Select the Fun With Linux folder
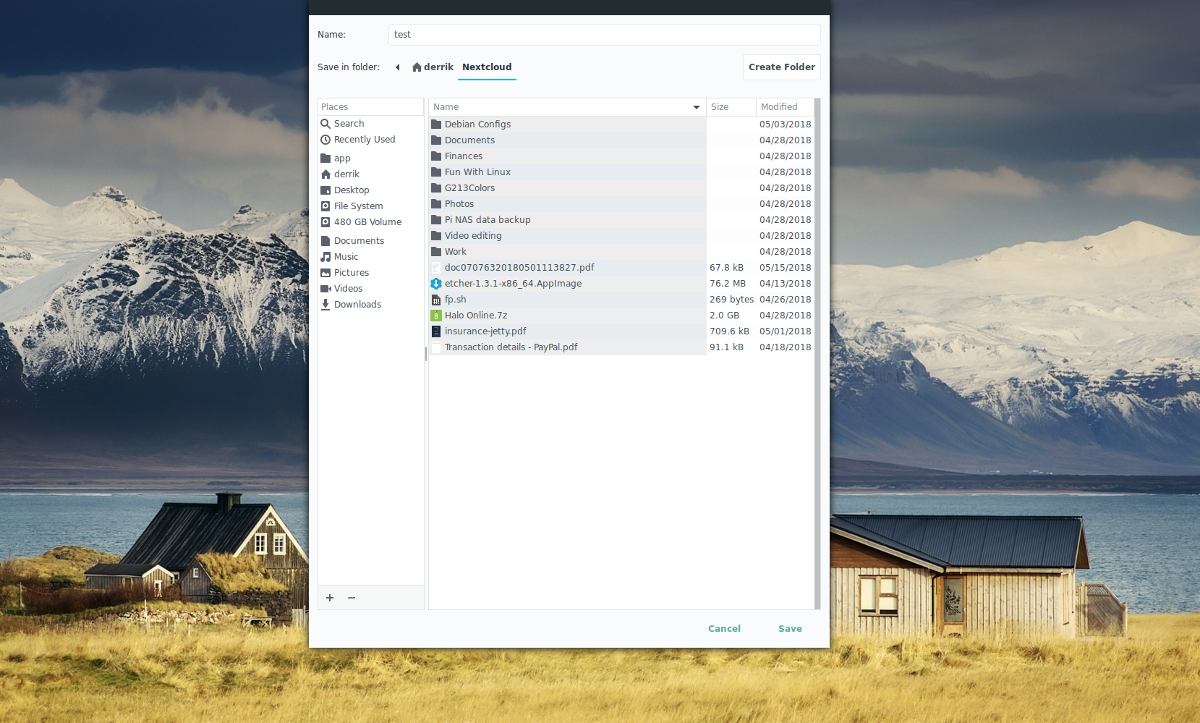 [x=621, y=172]
